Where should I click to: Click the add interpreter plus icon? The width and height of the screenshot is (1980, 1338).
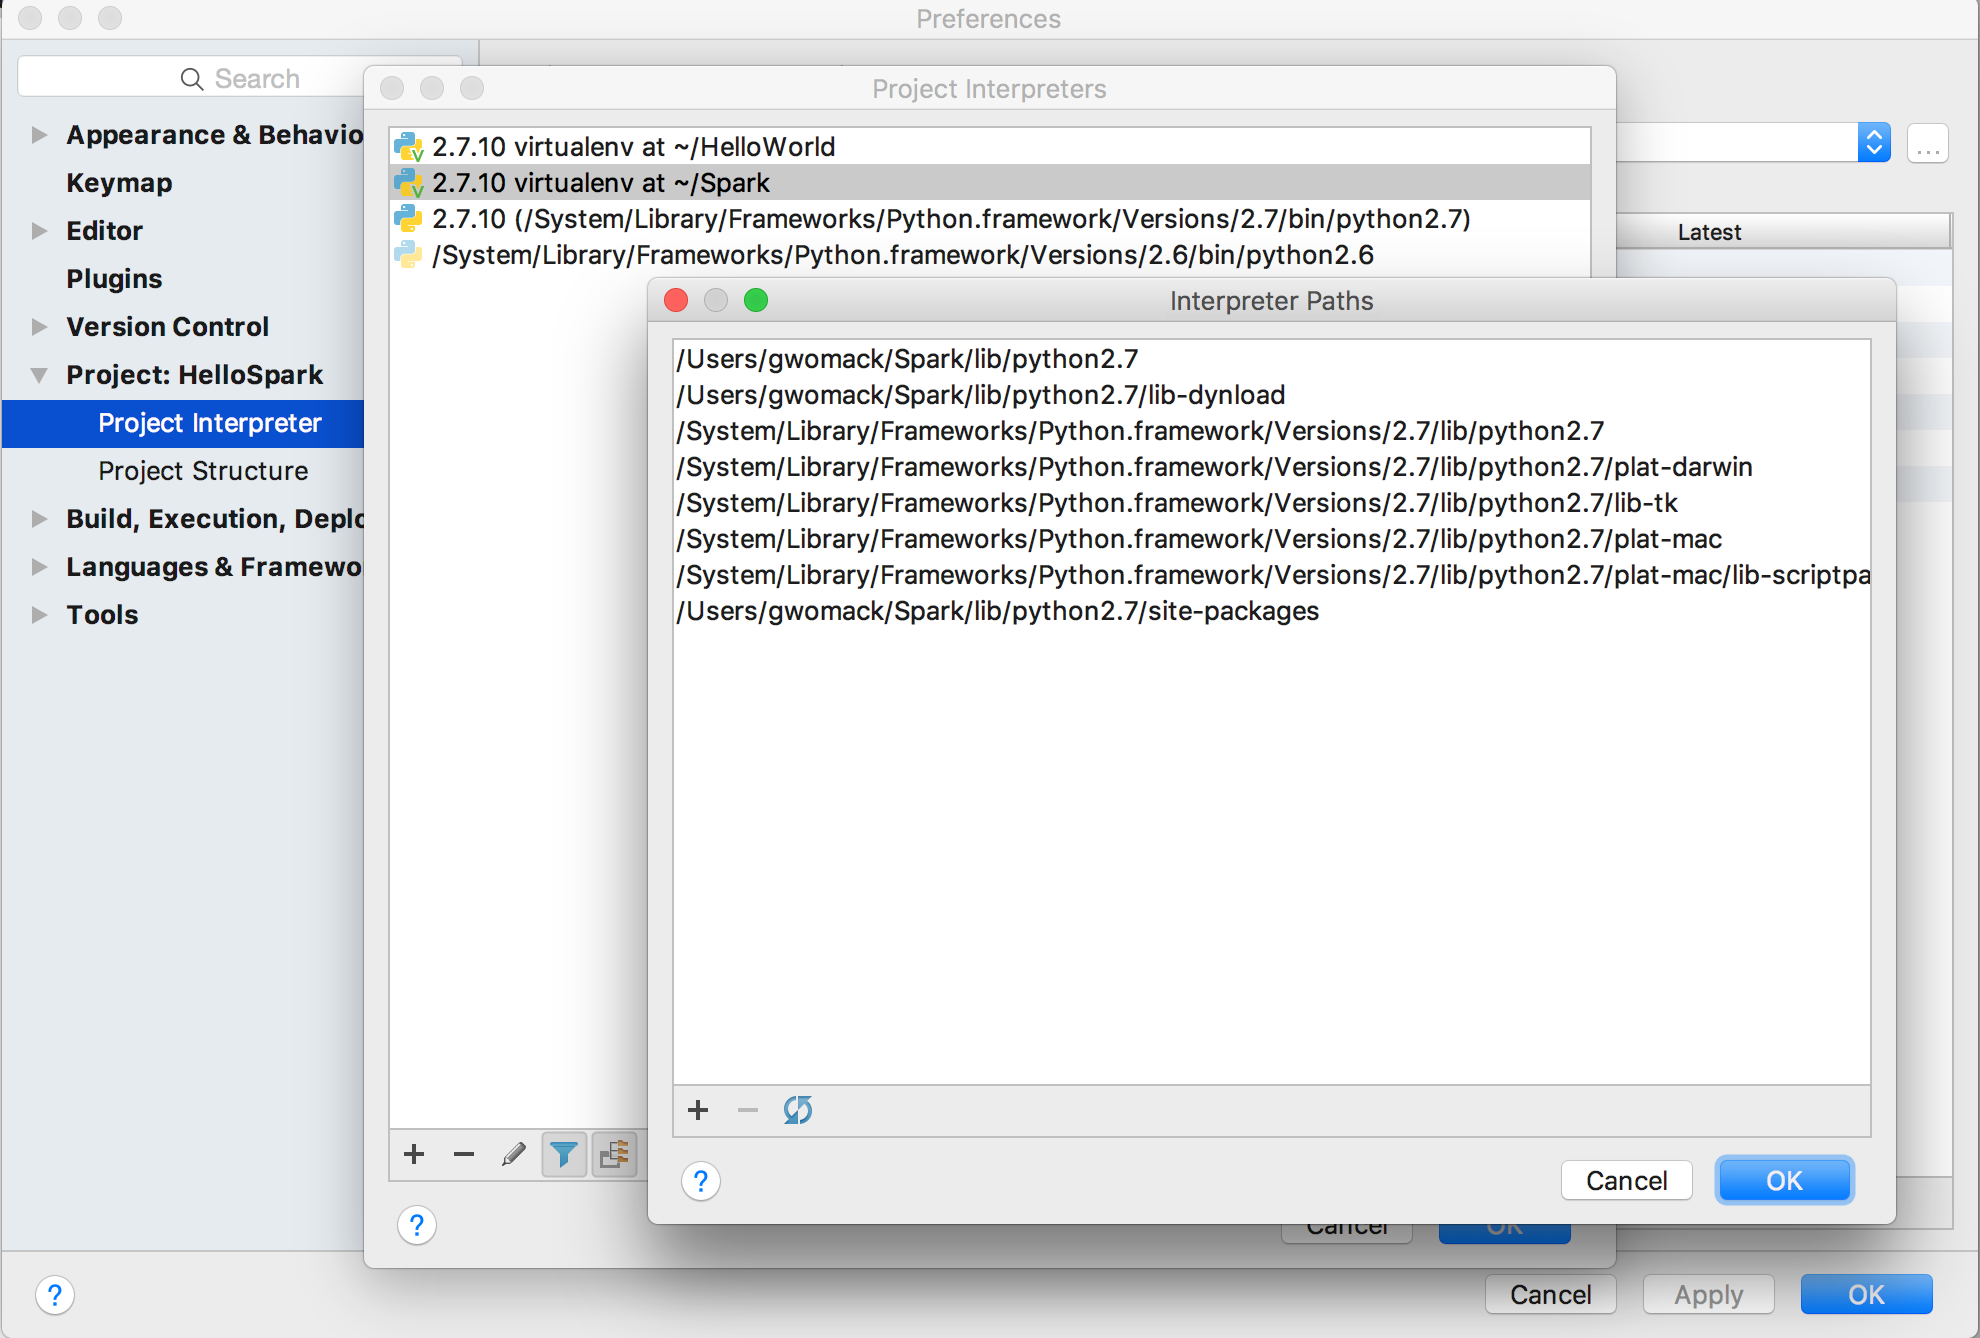[x=414, y=1155]
